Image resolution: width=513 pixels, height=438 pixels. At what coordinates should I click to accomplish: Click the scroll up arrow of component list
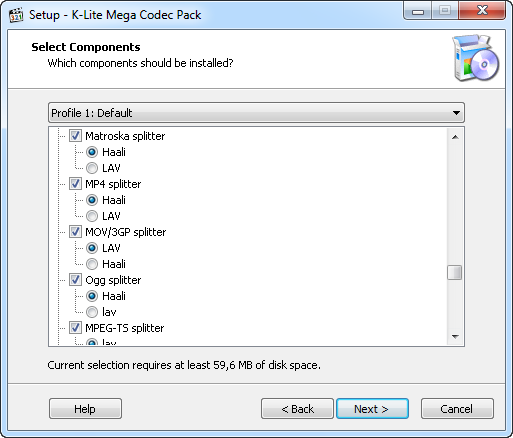pyautogui.click(x=455, y=137)
